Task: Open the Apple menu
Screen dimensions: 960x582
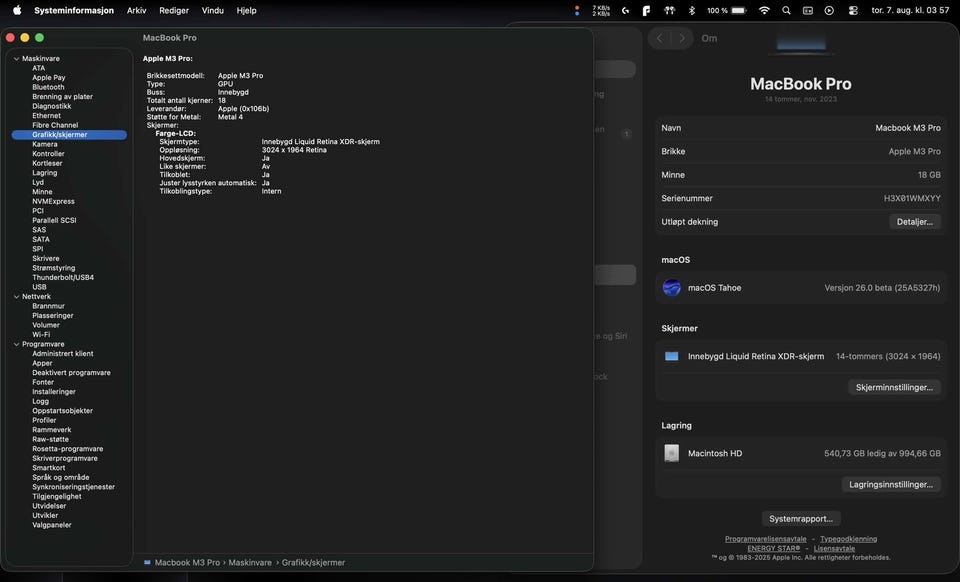Action: coord(17,10)
